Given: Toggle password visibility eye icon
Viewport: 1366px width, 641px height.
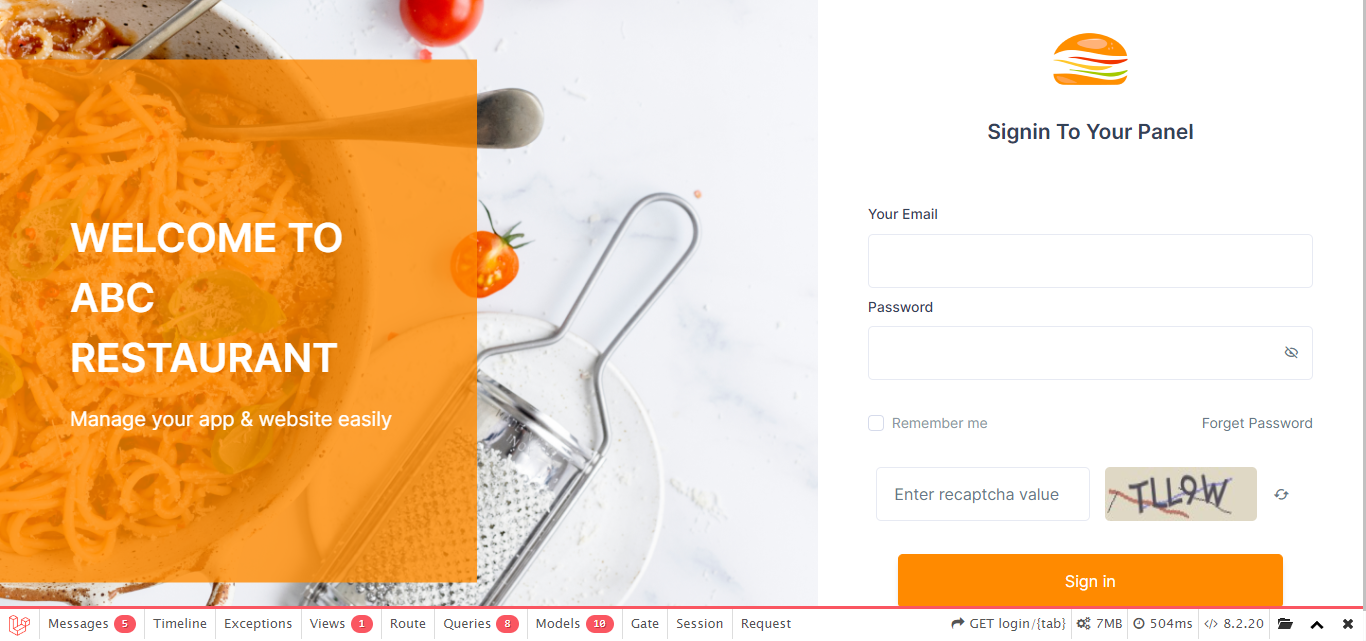Looking at the screenshot, I should (1291, 353).
